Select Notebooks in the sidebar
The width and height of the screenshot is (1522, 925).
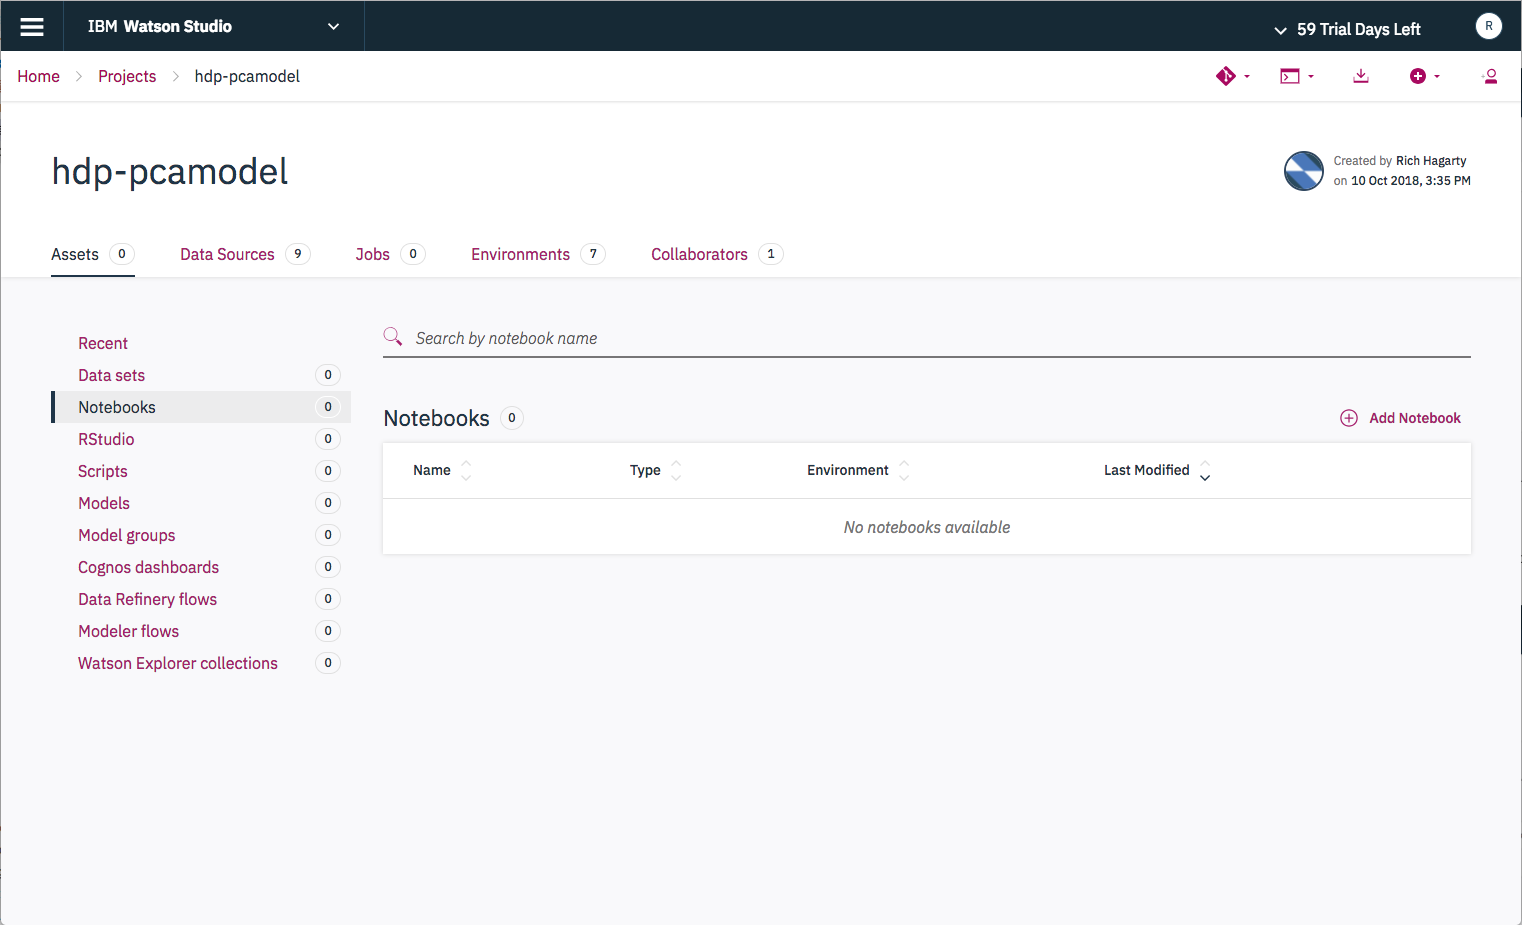pos(200,407)
